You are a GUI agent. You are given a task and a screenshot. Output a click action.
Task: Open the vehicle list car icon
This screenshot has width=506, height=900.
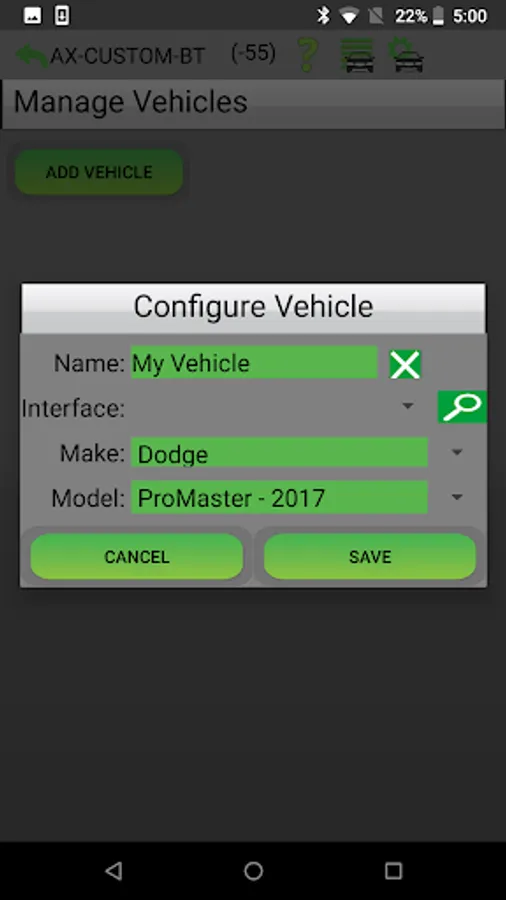pyautogui.click(x=358, y=55)
